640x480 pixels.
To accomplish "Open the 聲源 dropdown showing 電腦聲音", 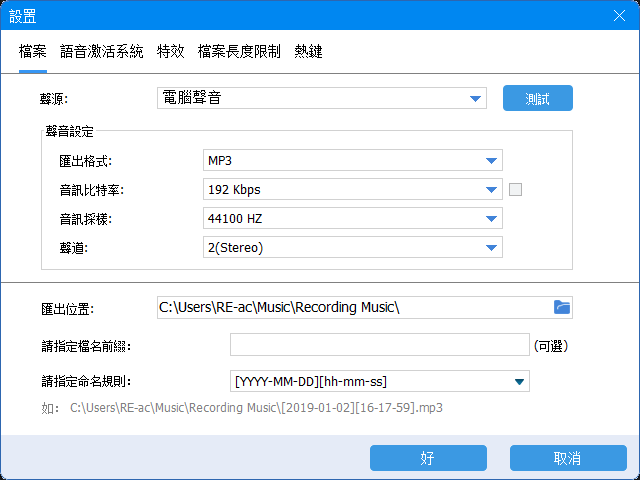I will coord(322,98).
